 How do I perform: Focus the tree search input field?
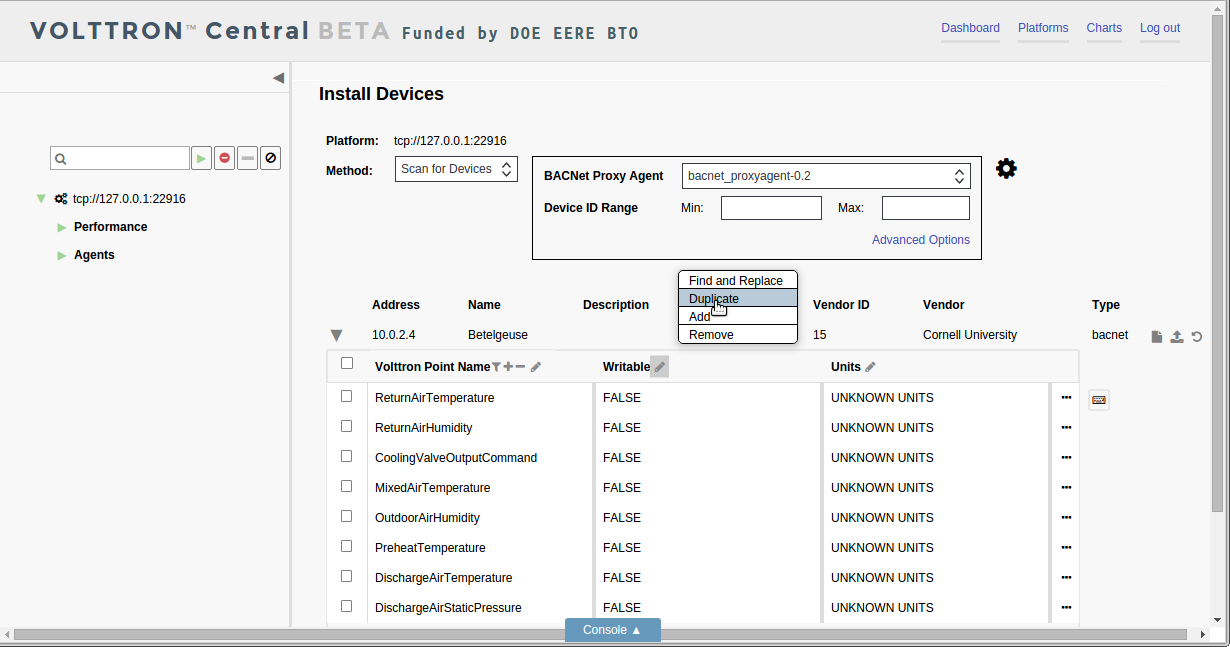point(120,158)
